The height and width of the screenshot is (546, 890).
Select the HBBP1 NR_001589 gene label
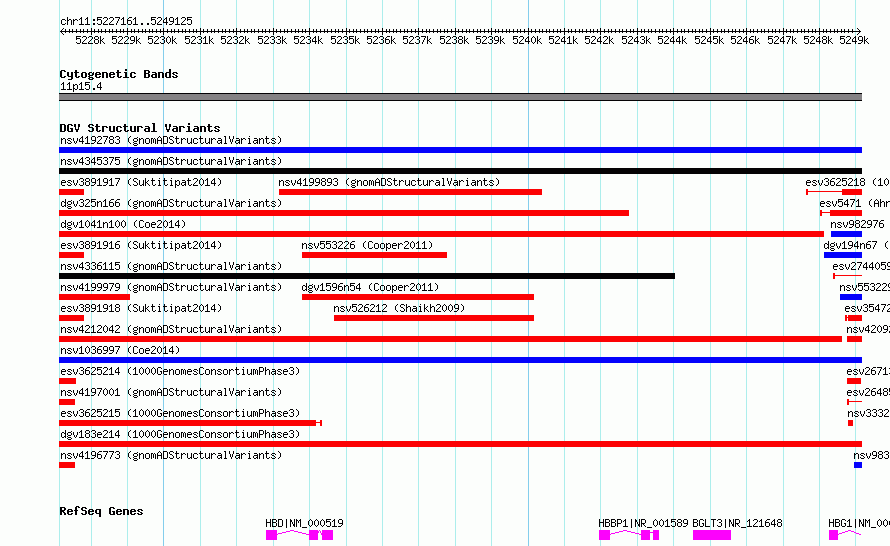(643, 523)
